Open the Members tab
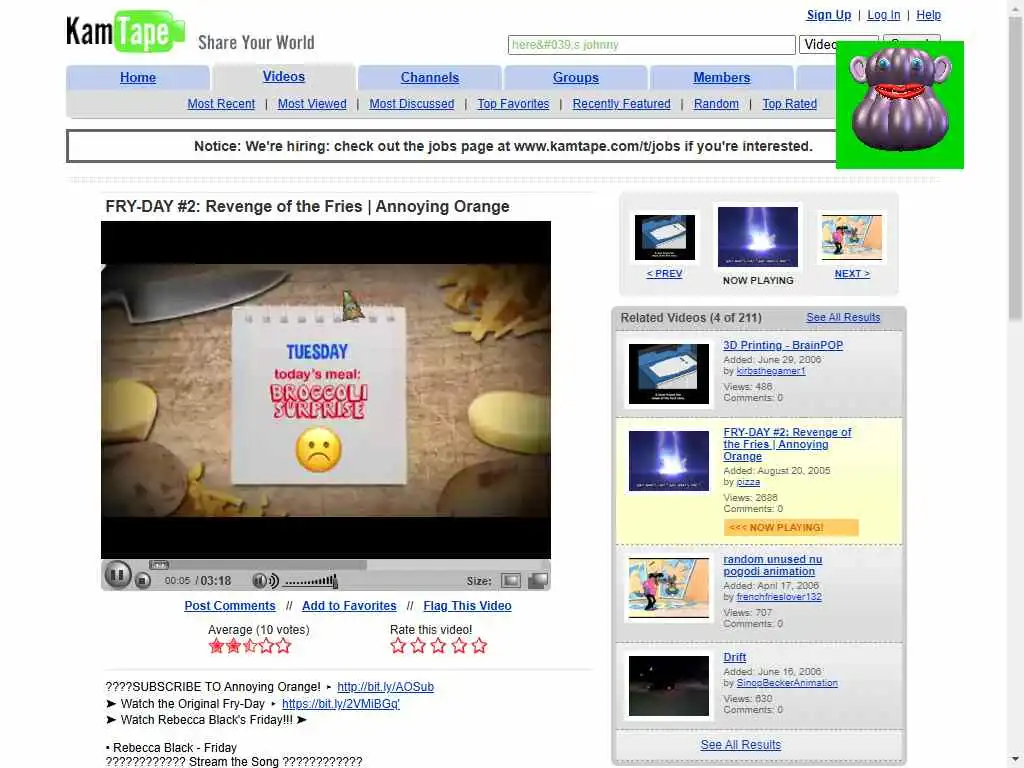 tap(722, 78)
